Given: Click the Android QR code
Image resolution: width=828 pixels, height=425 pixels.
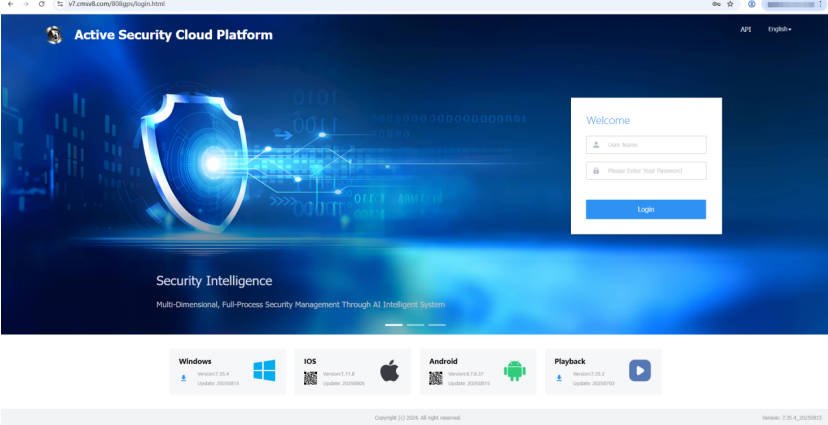Looking at the screenshot, I should 435,378.
